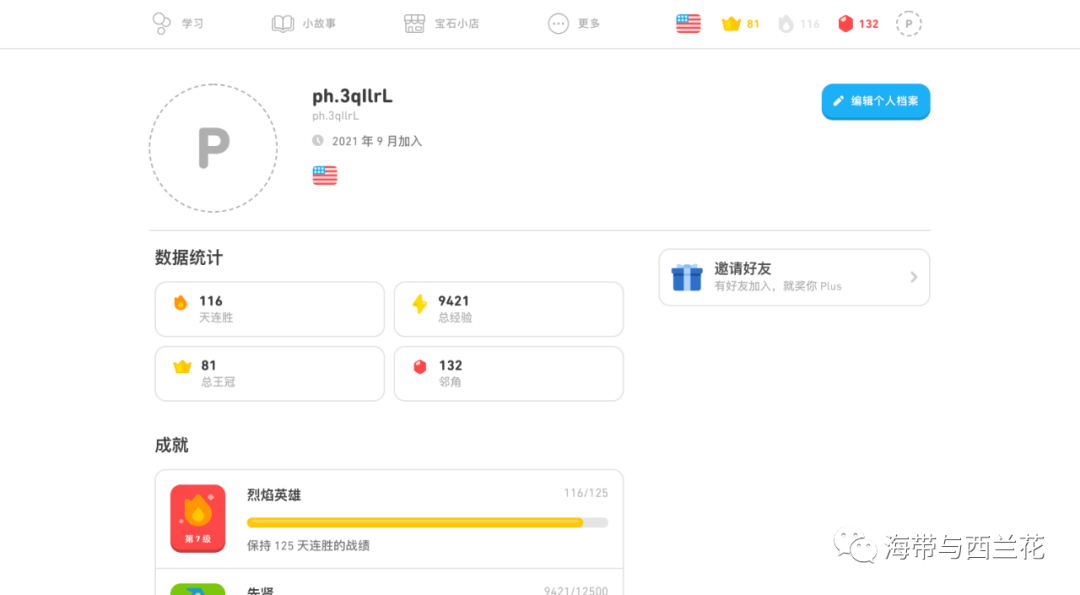Click the blue gift box icon

tap(686, 277)
